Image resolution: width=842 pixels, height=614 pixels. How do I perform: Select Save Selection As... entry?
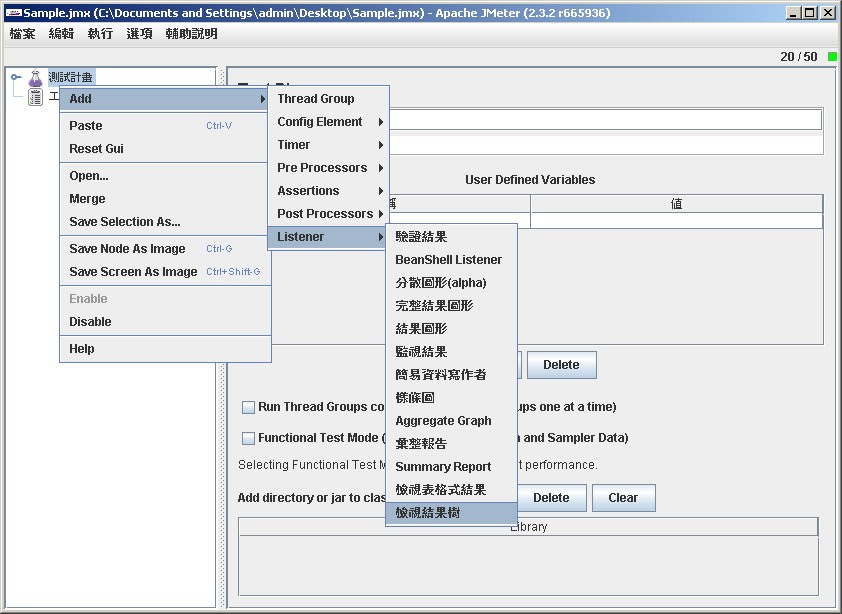[x=164, y=222]
